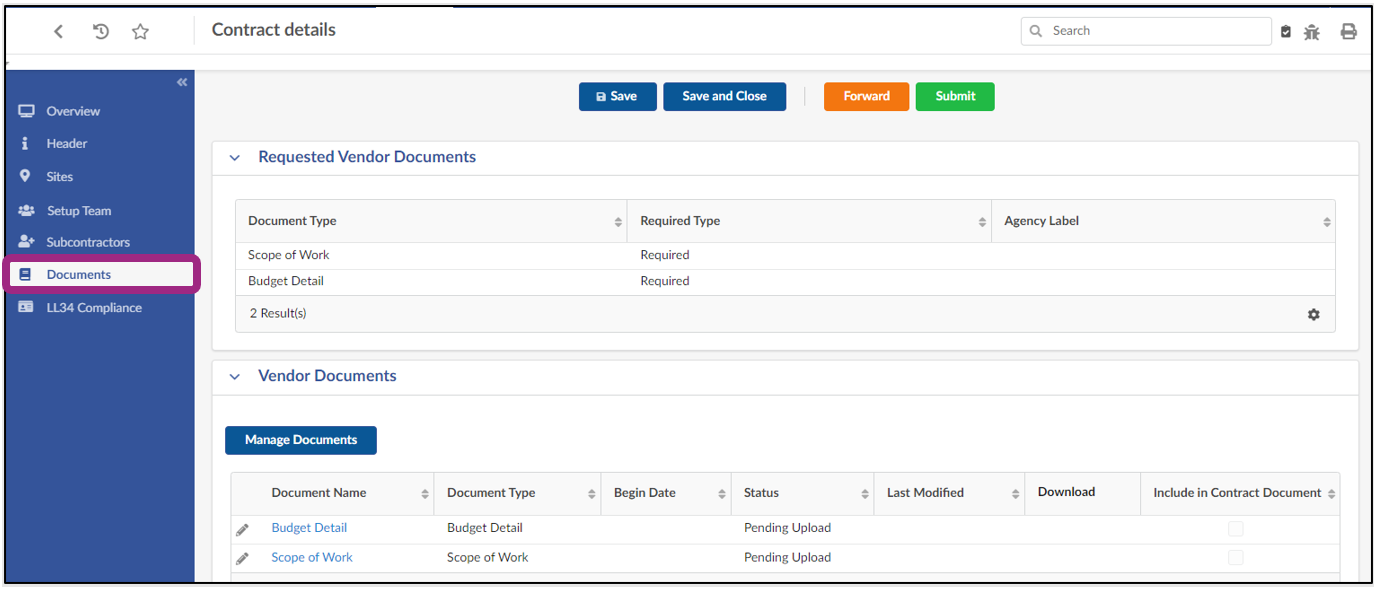Toggle Include in Contract checkbox for Scope of Work
This screenshot has width=1376, height=593.
[1236, 557]
